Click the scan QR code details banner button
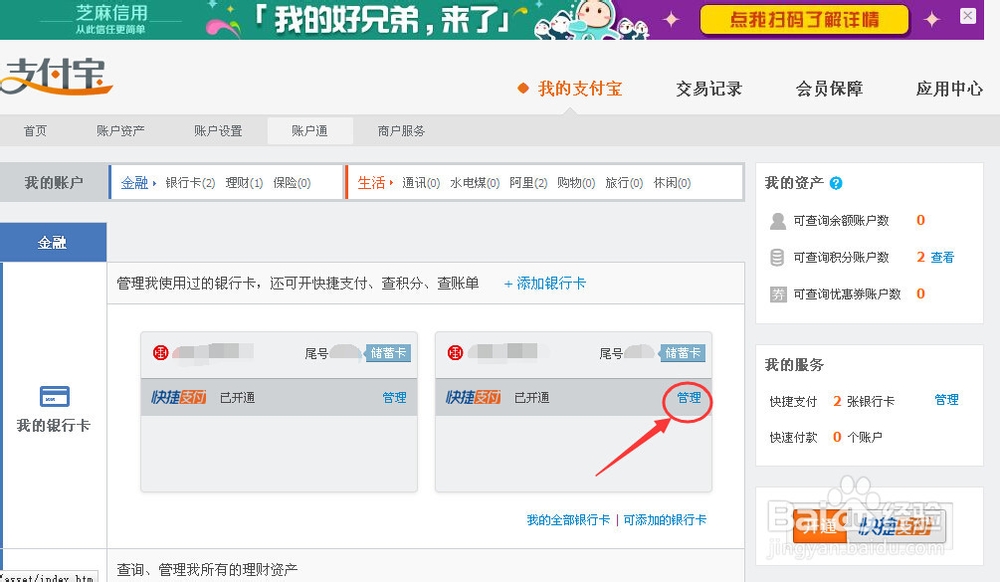Screen dimensions: 1000x582 click(x=804, y=20)
